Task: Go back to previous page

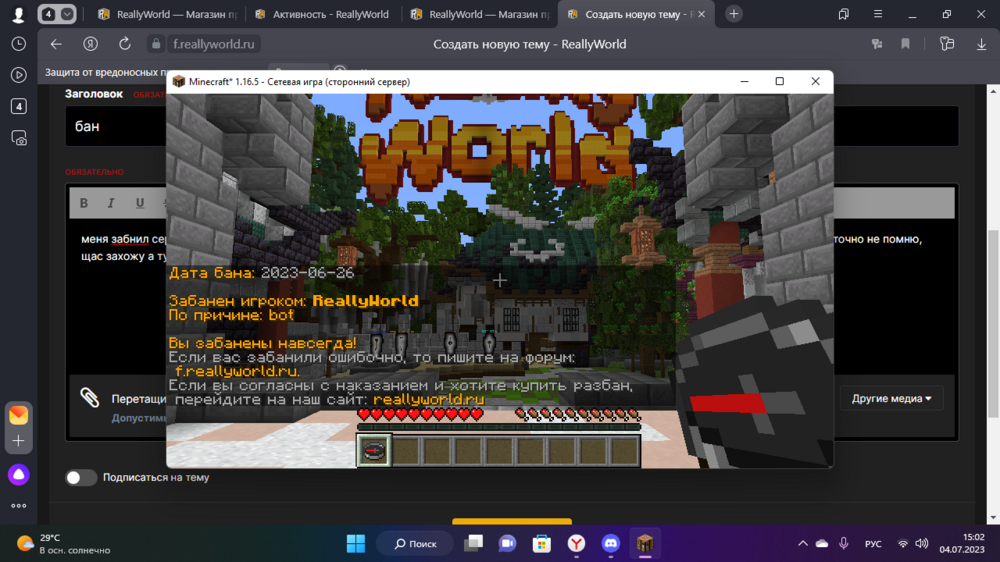Action: pos(56,44)
